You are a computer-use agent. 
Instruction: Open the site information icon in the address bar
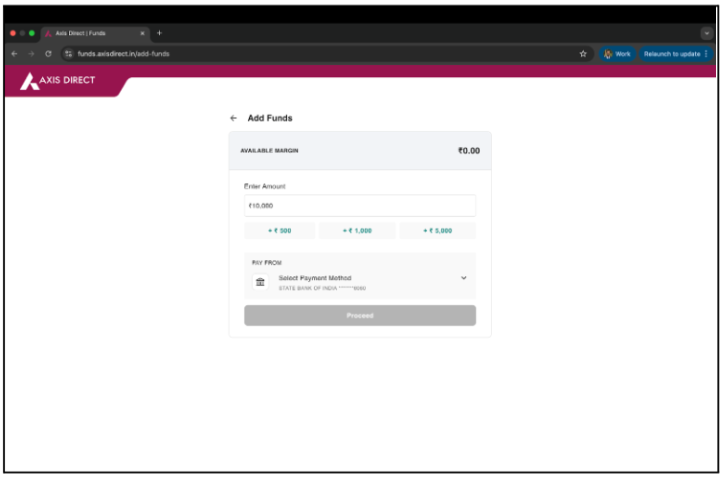coord(68,53)
